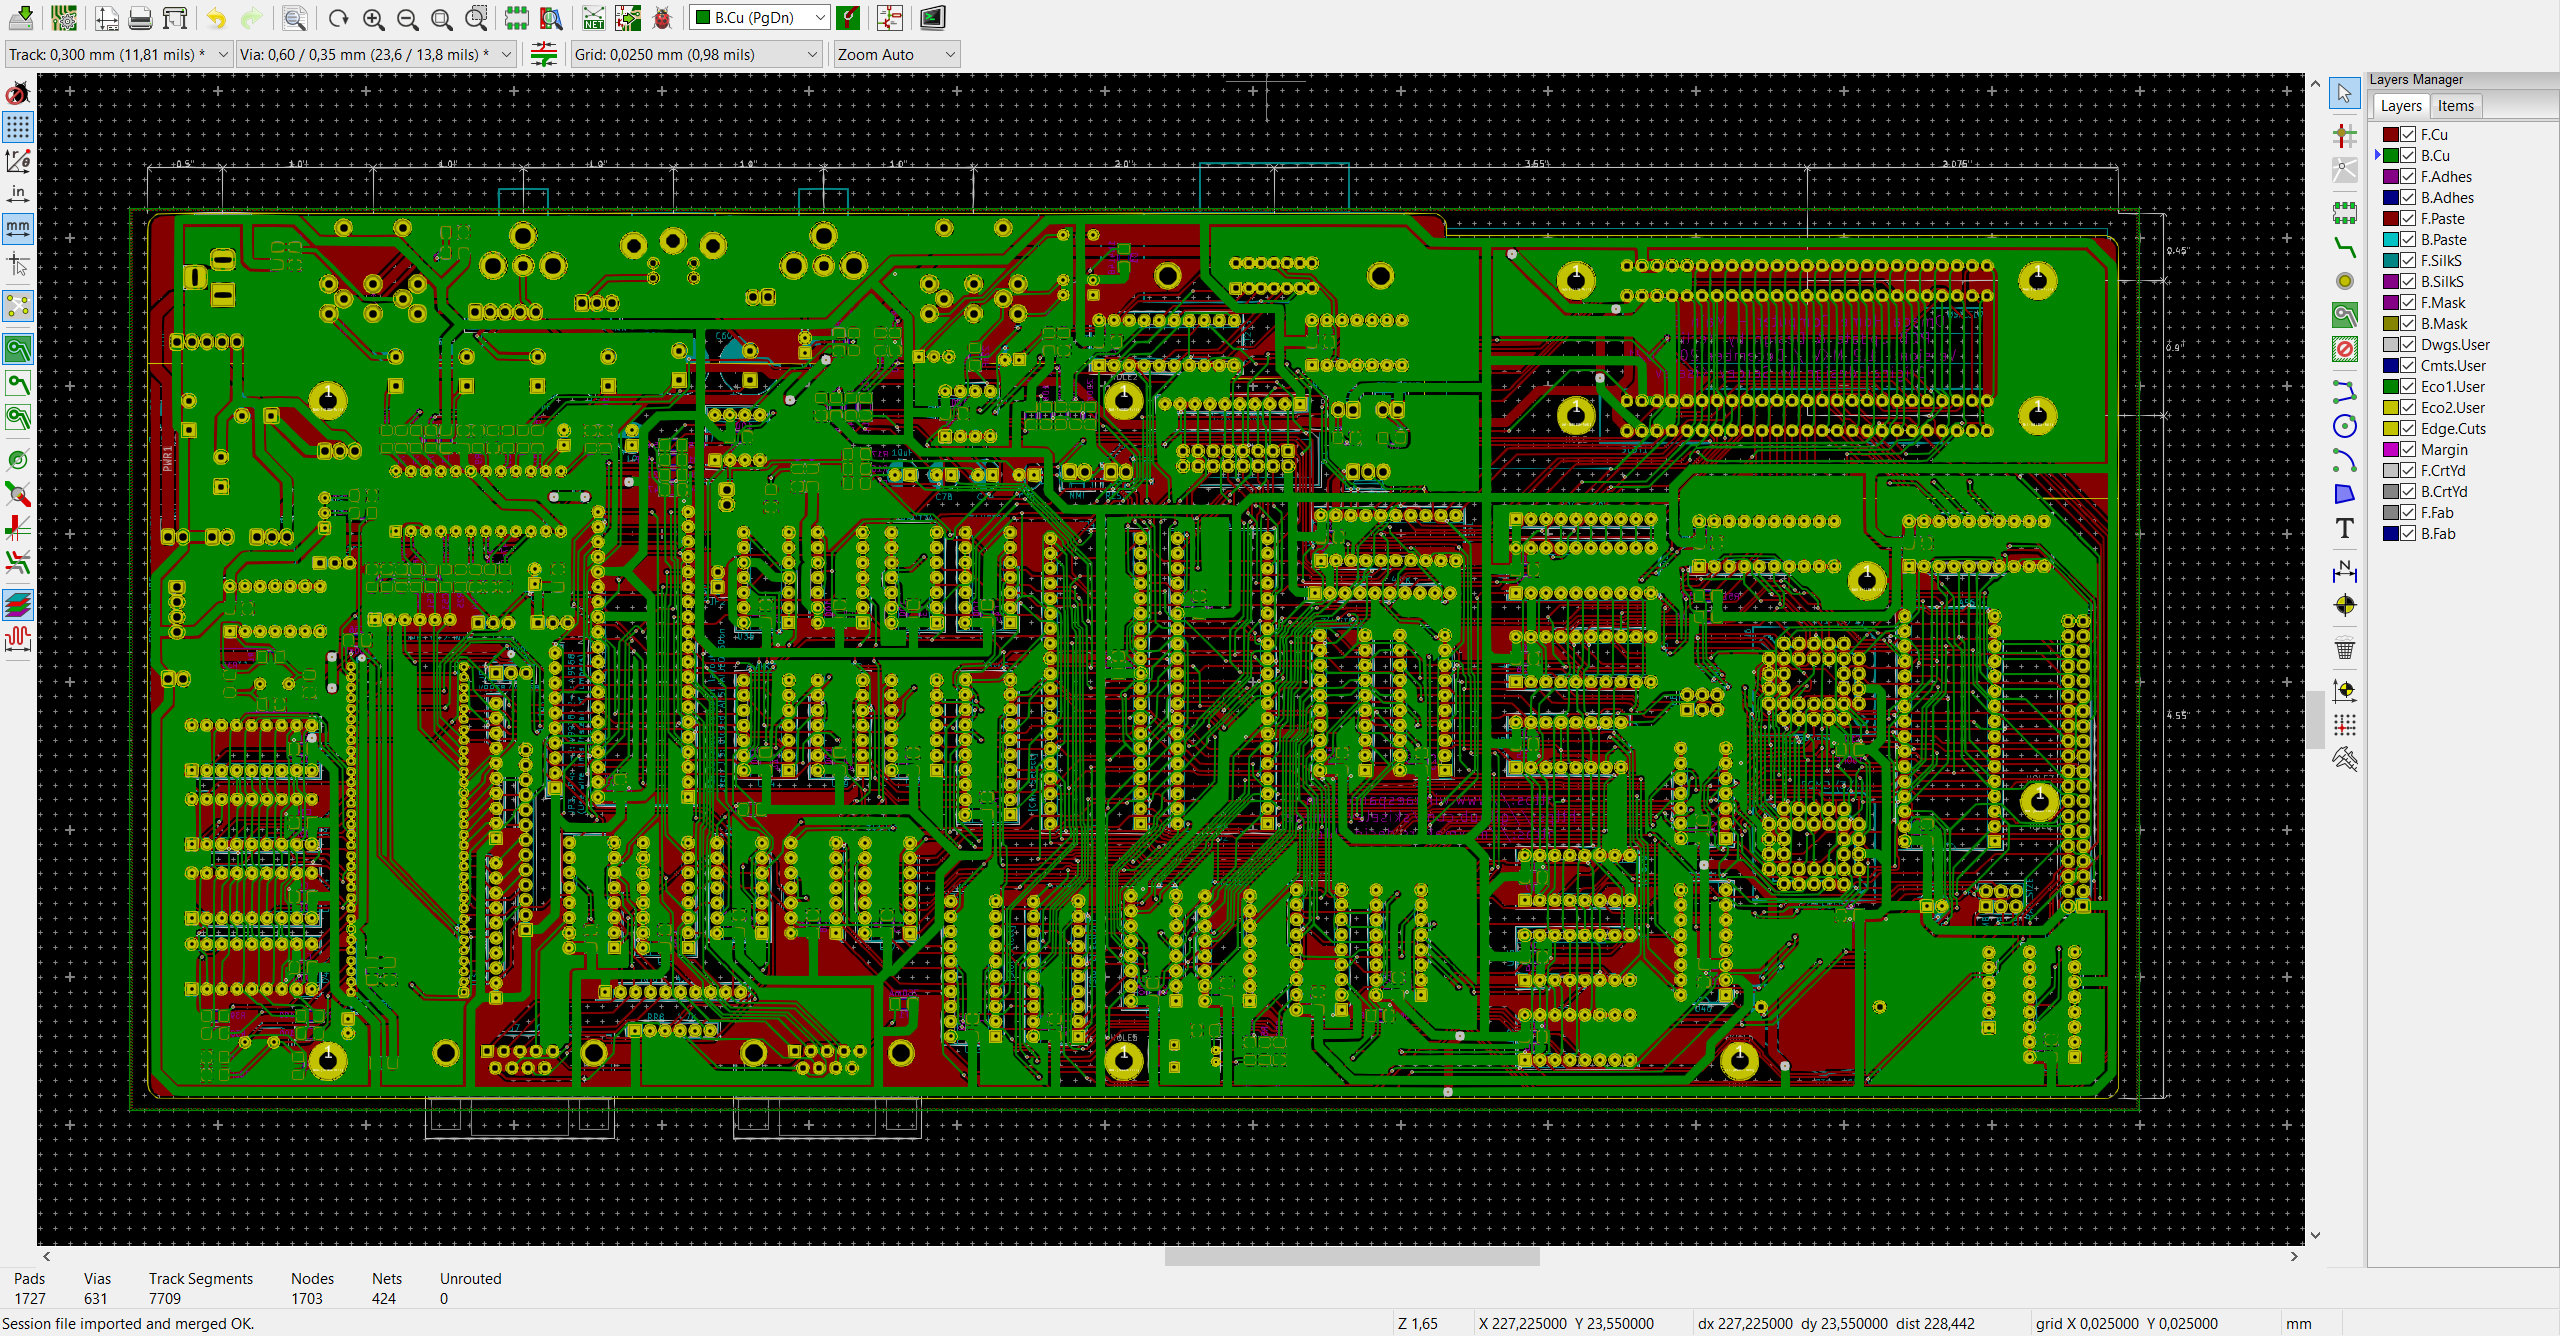Toggle the F.Cu layer checkbox
Screen dimensions: 2560x1336
tap(2408, 134)
